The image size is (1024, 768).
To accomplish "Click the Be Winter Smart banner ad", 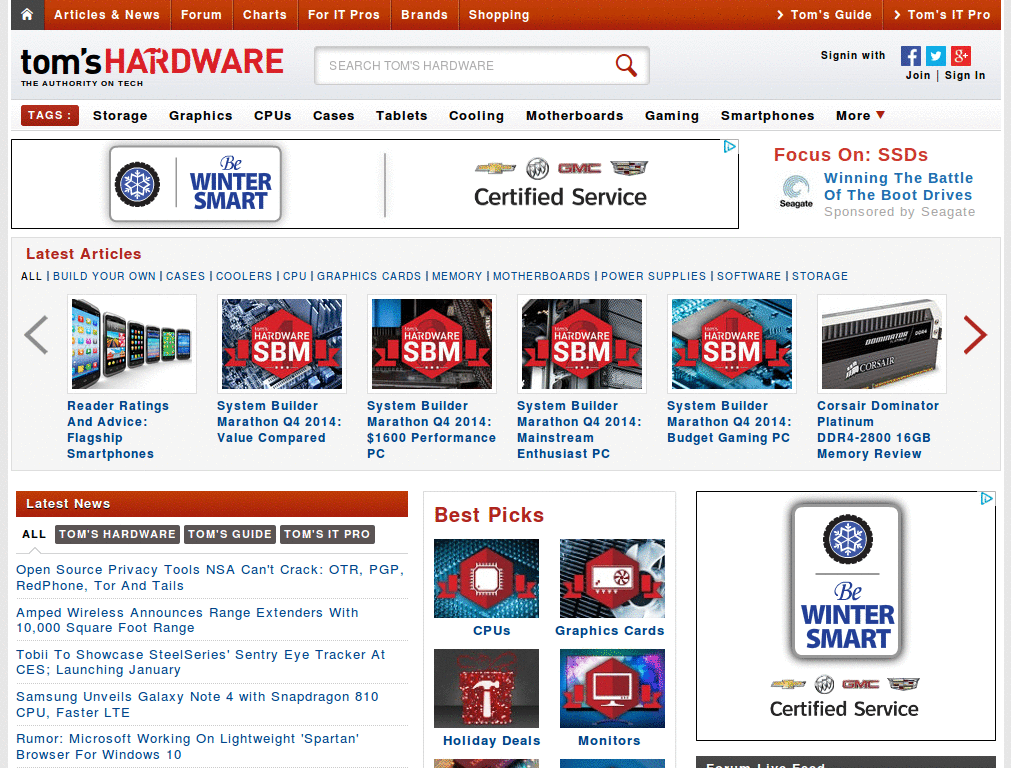I will click(x=375, y=184).
